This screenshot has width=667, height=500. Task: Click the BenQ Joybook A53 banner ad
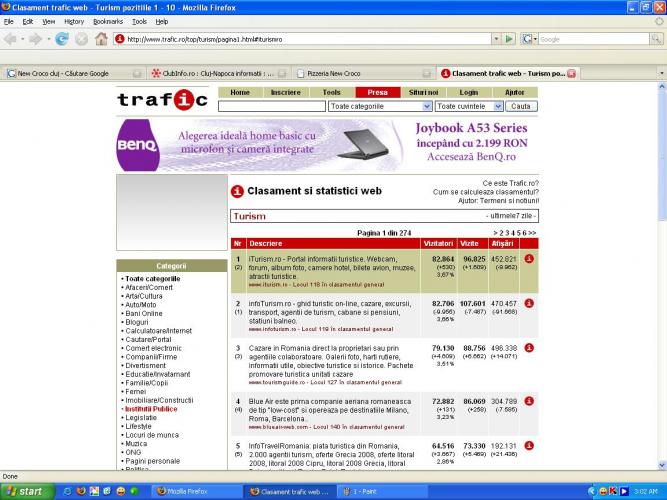[x=327, y=144]
